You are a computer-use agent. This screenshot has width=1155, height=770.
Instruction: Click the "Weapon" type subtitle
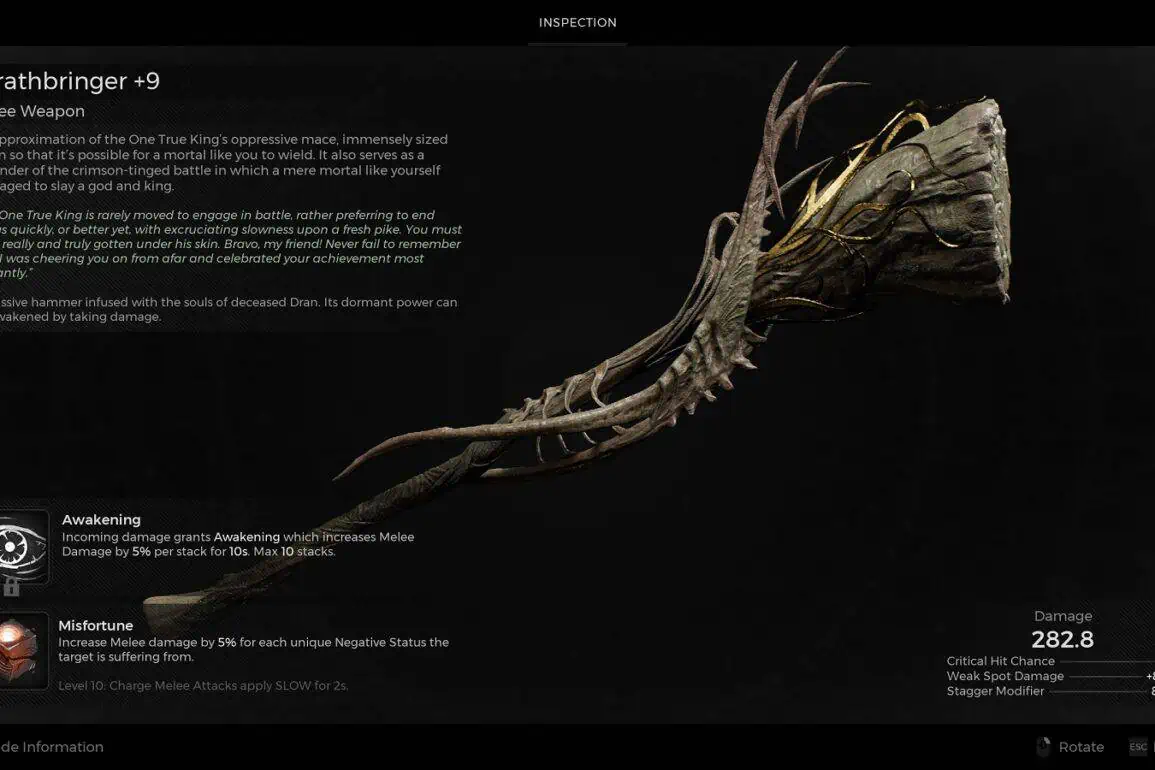pos(43,111)
